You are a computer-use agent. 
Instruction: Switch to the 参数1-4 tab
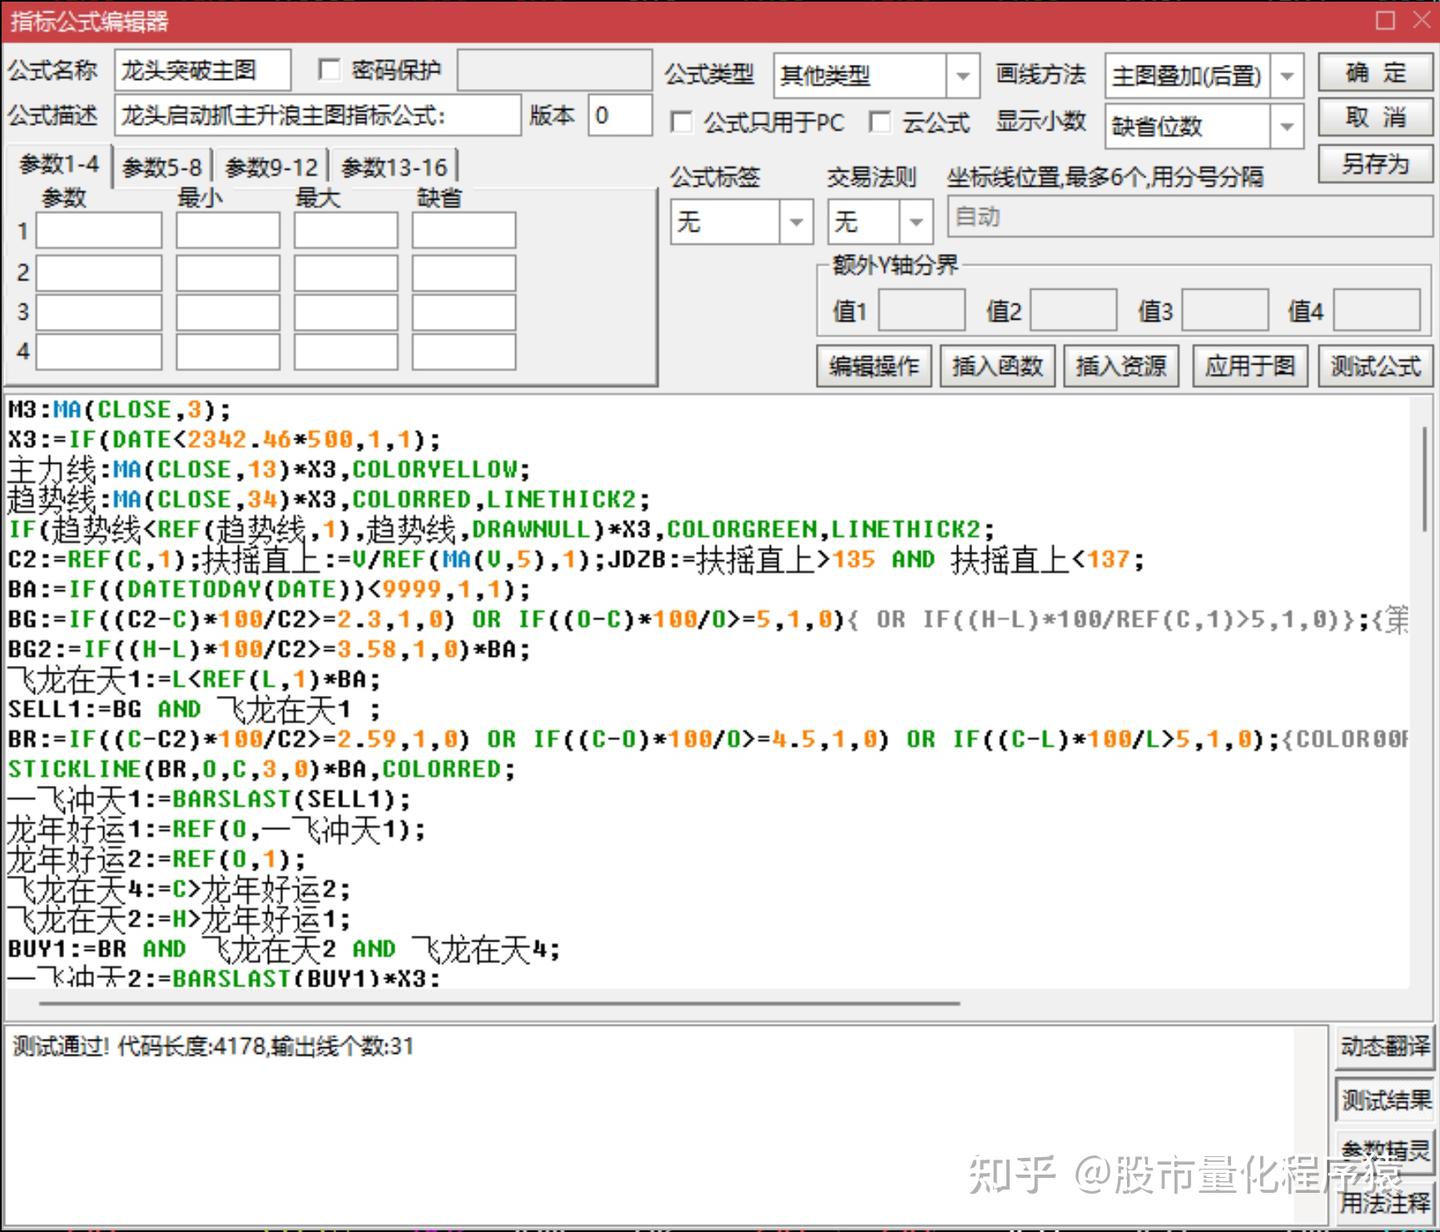click(59, 165)
